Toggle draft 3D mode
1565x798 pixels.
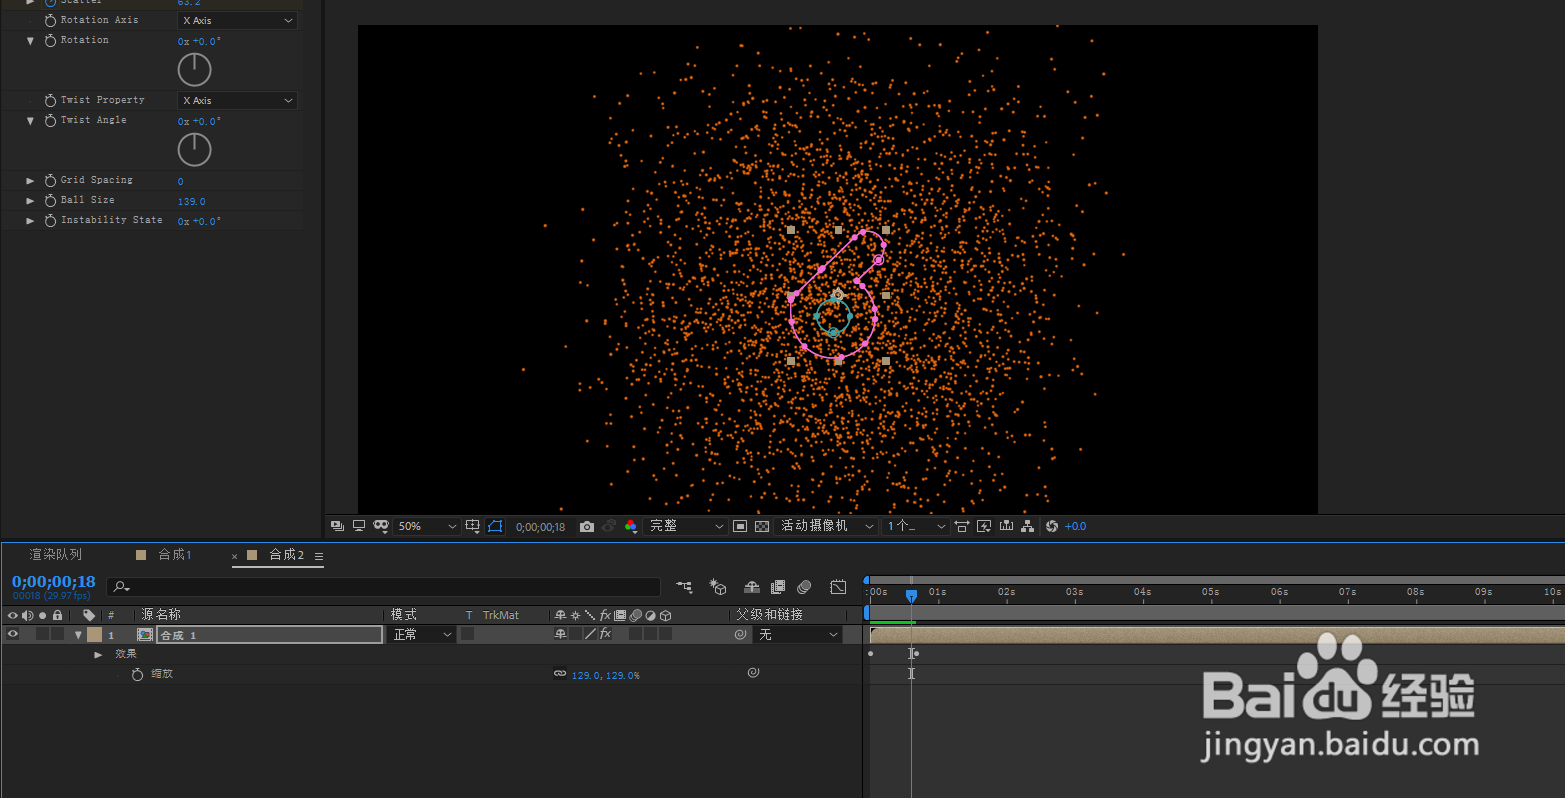718,587
